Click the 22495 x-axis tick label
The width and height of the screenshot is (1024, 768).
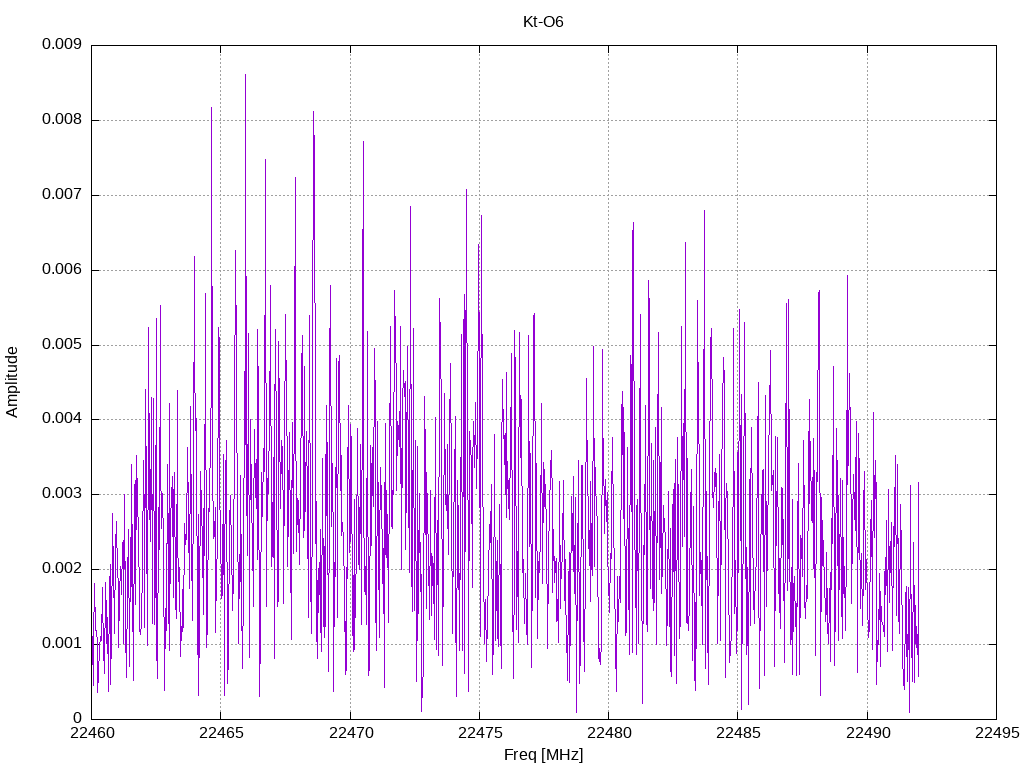997,733
